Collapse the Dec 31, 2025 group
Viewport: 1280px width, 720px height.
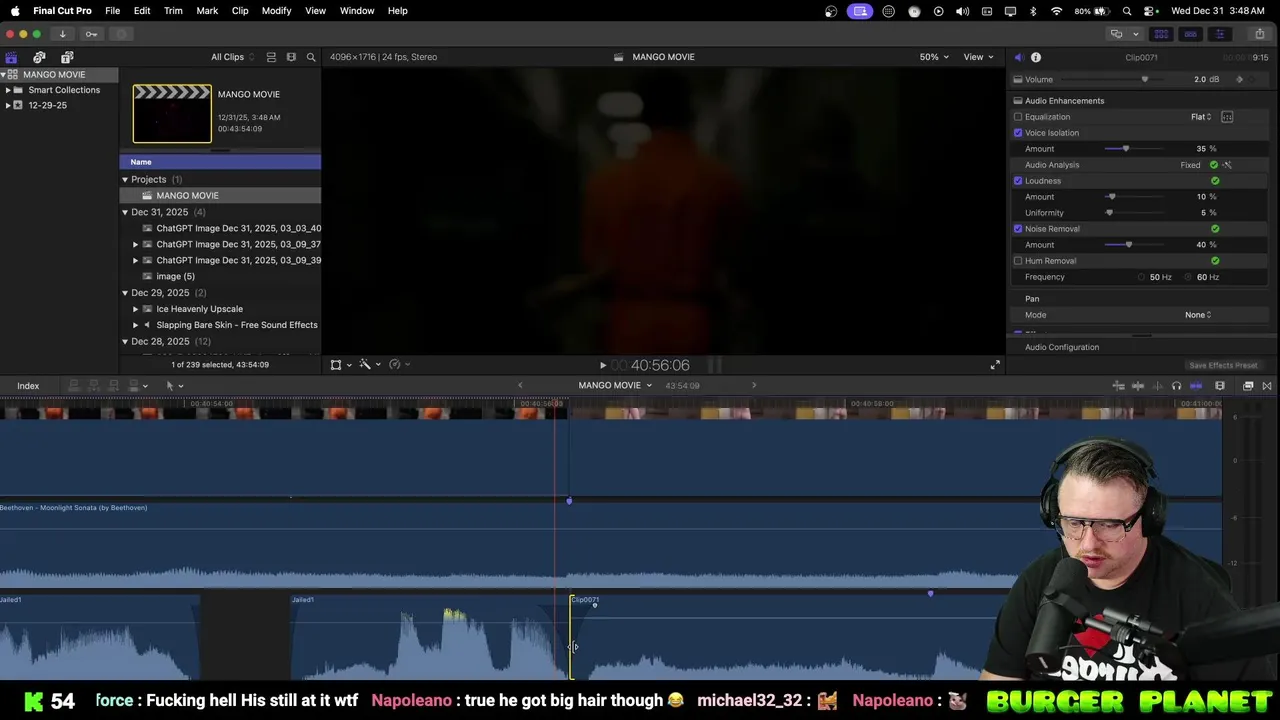click(125, 212)
